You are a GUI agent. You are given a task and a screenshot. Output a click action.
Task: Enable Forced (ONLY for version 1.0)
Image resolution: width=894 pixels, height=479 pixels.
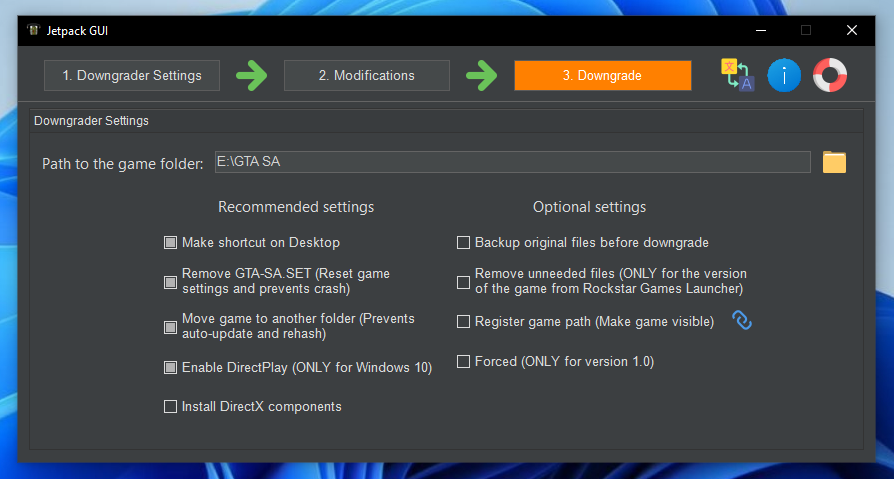tap(464, 362)
